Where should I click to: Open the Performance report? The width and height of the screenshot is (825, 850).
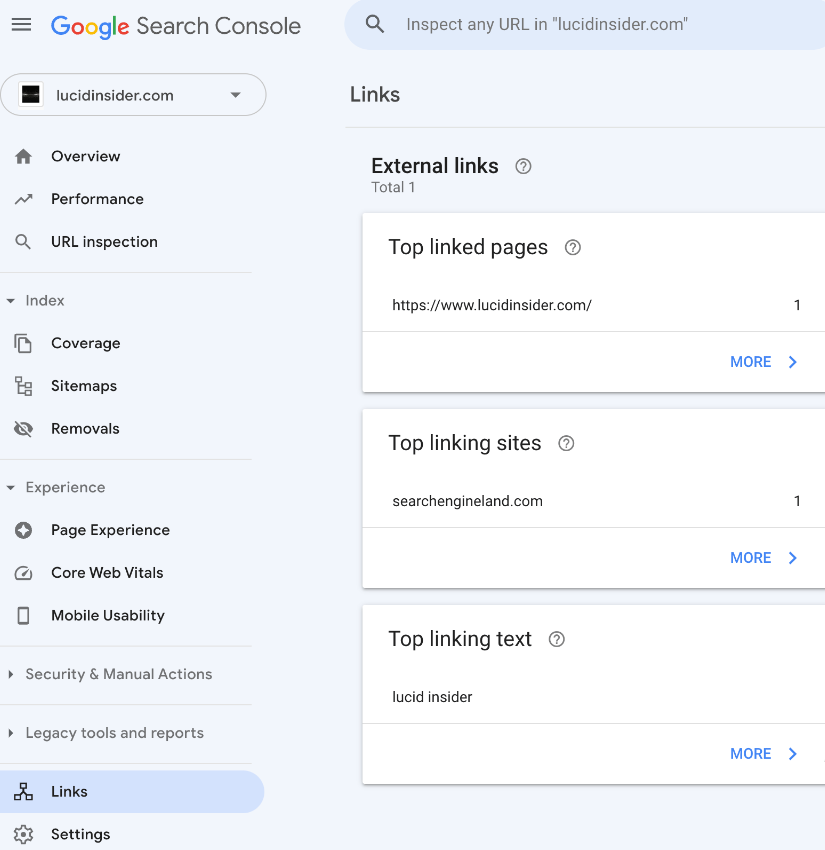click(x=97, y=199)
